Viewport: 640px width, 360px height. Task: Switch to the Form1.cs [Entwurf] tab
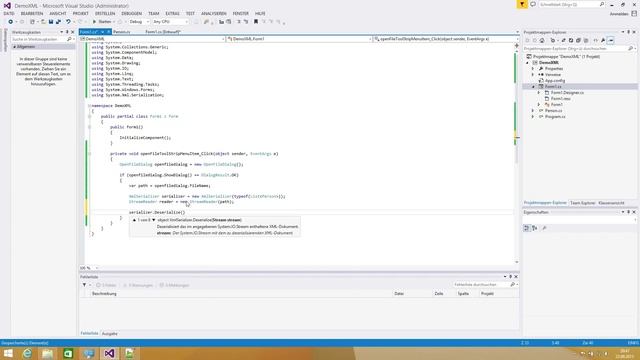click(x=163, y=32)
